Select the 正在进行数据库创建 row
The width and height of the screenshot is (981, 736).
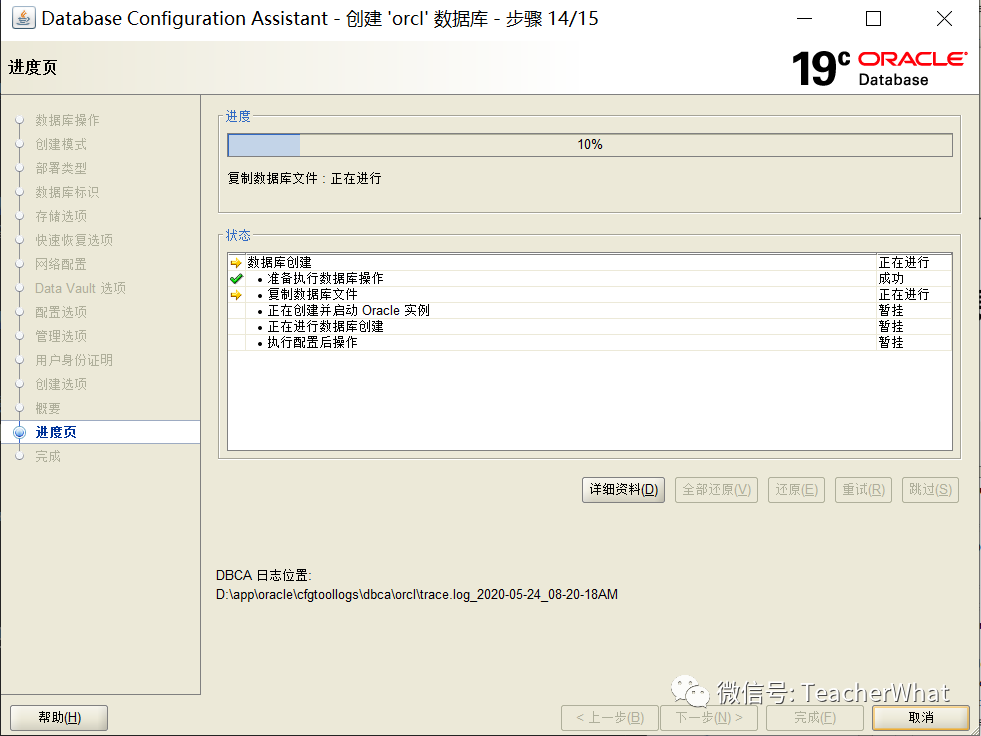point(590,327)
